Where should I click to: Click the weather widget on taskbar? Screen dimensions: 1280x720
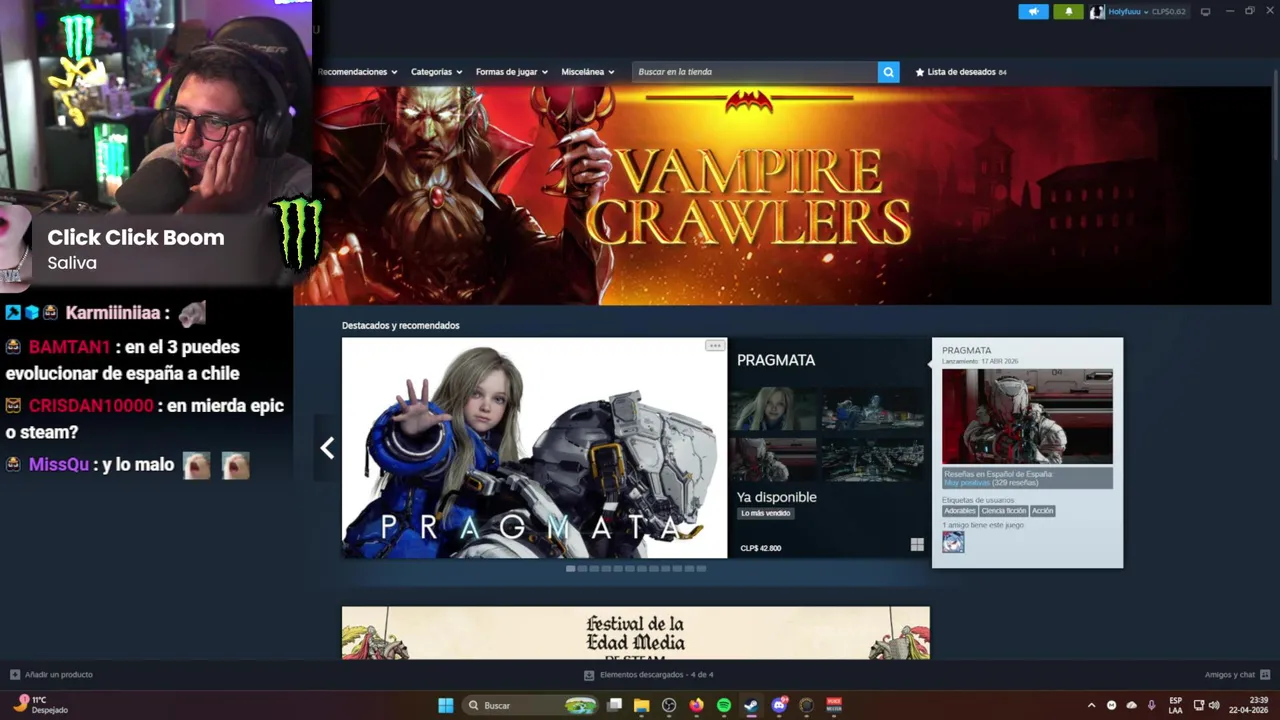[x=41, y=705]
